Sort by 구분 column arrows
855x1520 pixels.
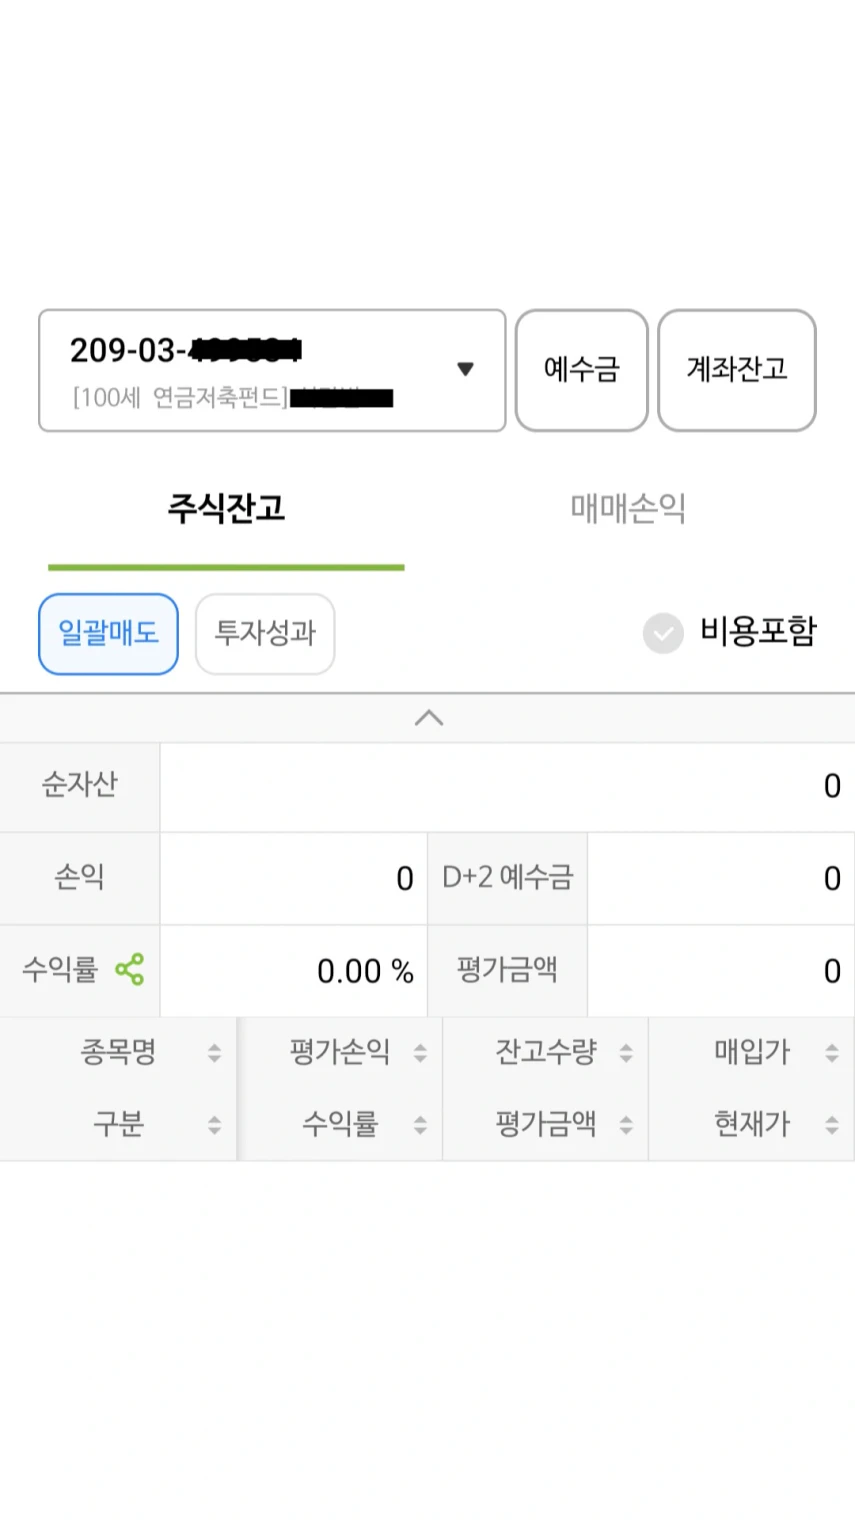click(x=214, y=1125)
